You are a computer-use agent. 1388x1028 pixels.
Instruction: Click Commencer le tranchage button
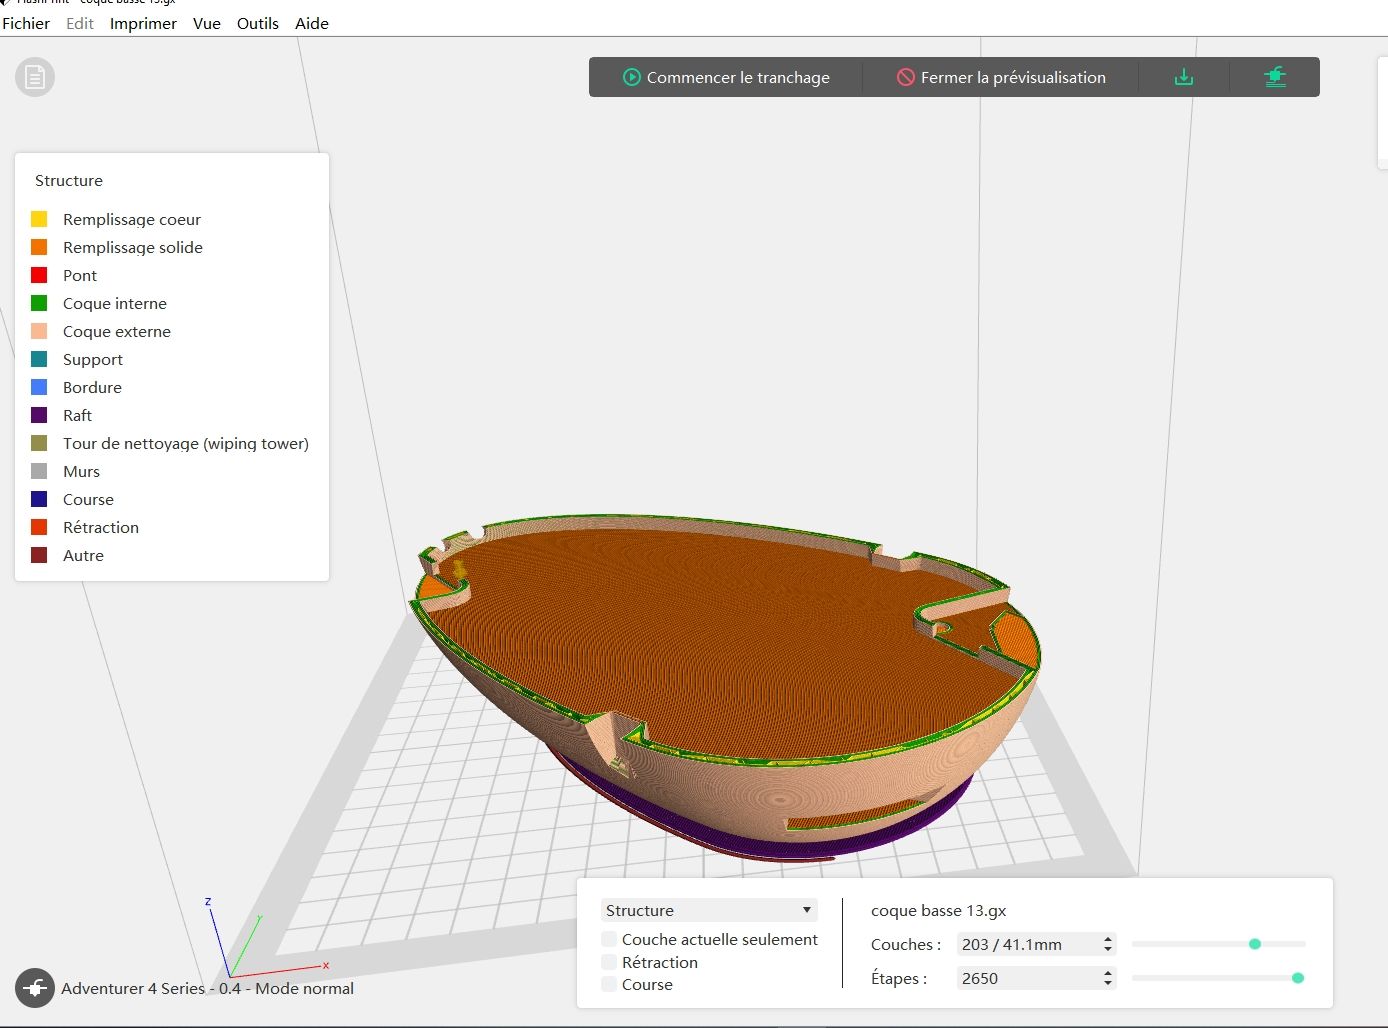[726, 77]
